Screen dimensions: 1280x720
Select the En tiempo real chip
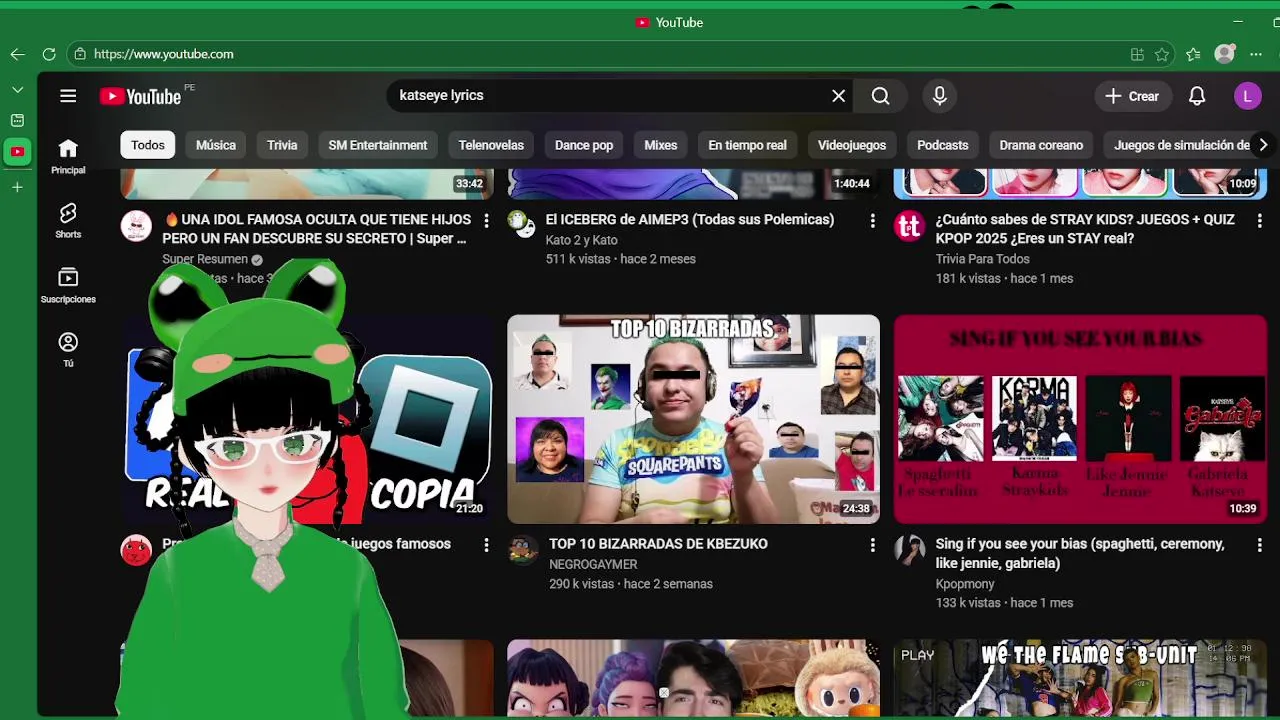pyautogui.click(x=747, y=145)
